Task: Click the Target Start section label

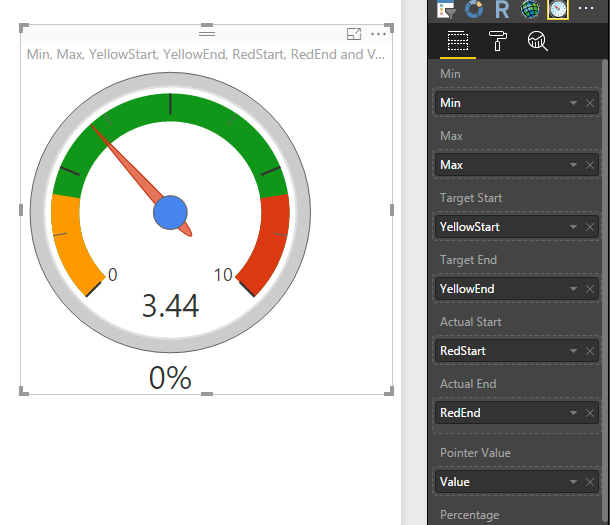Action: point(471,198)
